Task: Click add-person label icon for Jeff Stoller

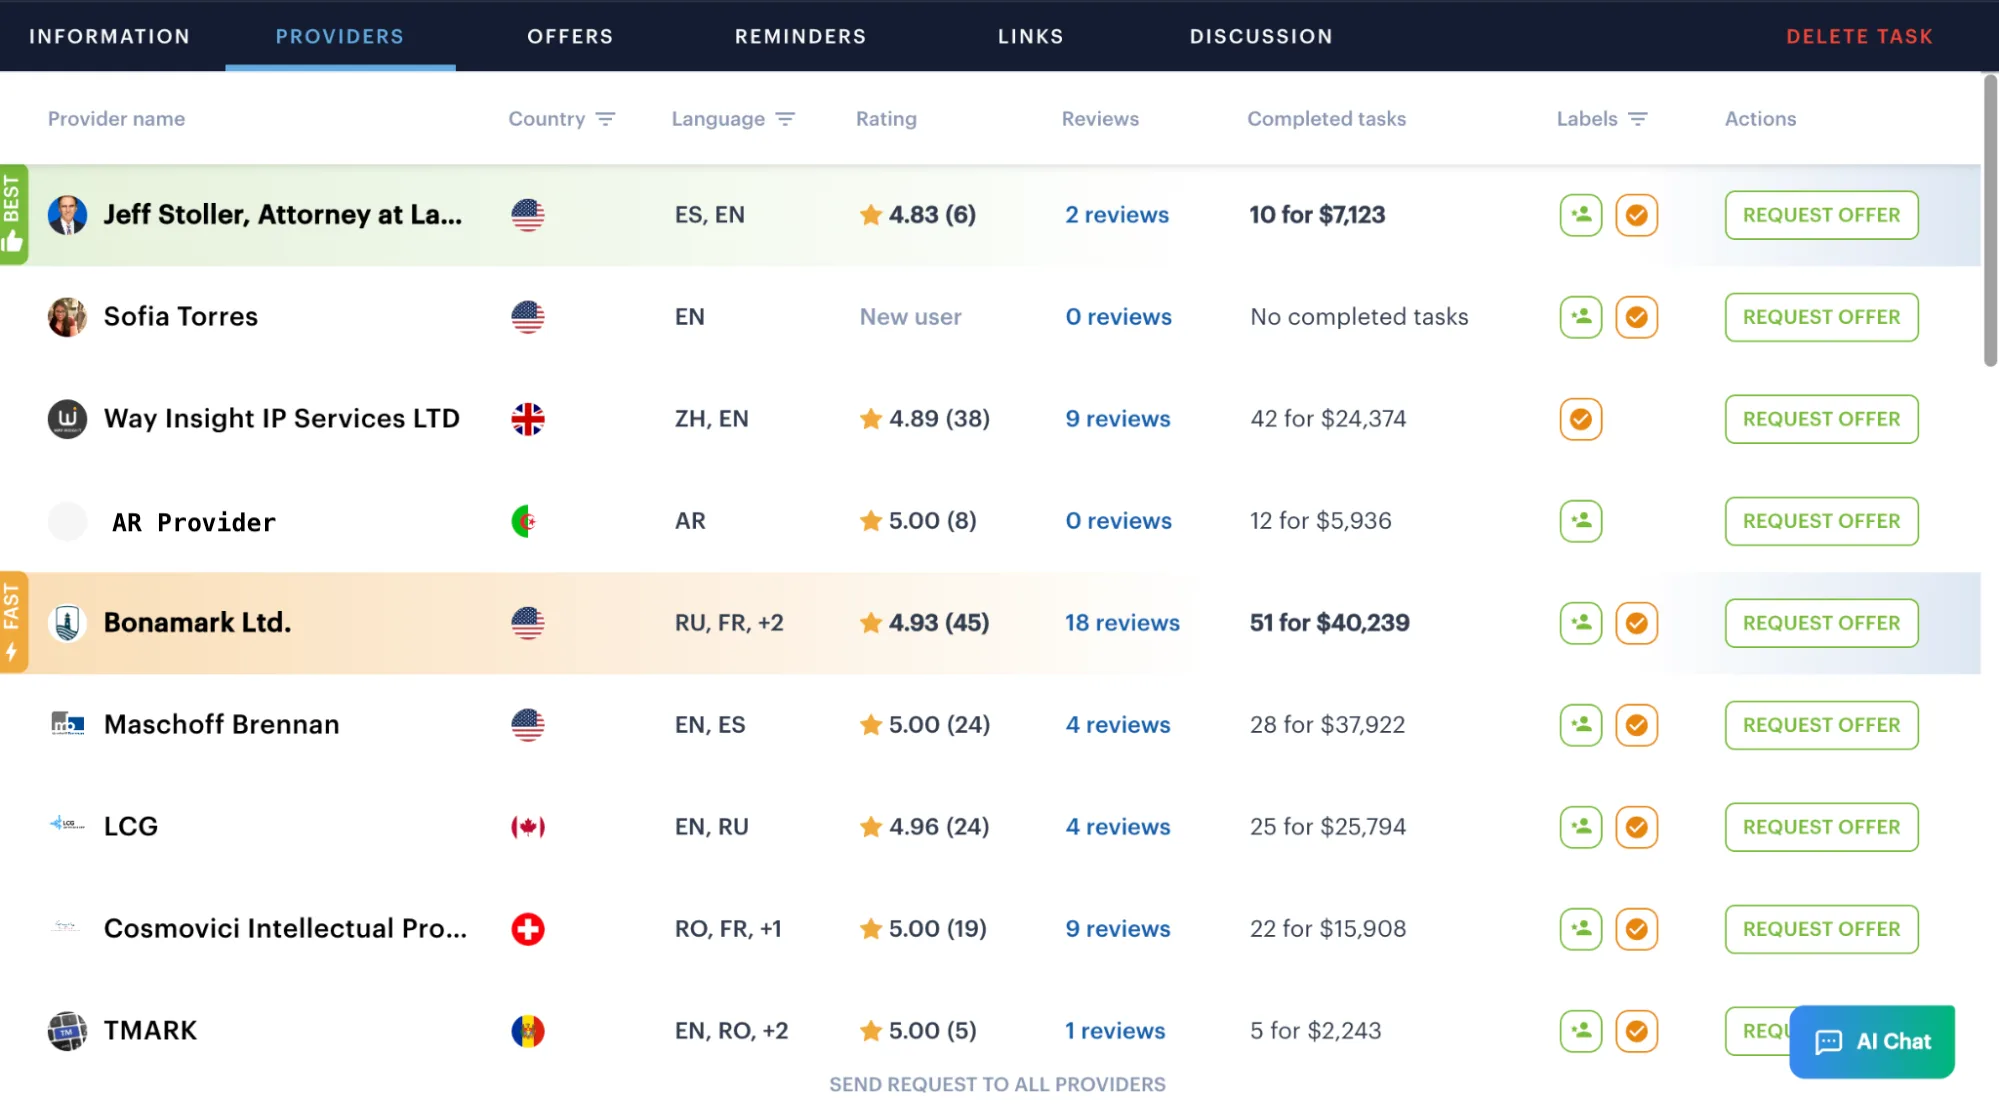Action: pos(1580,215)
